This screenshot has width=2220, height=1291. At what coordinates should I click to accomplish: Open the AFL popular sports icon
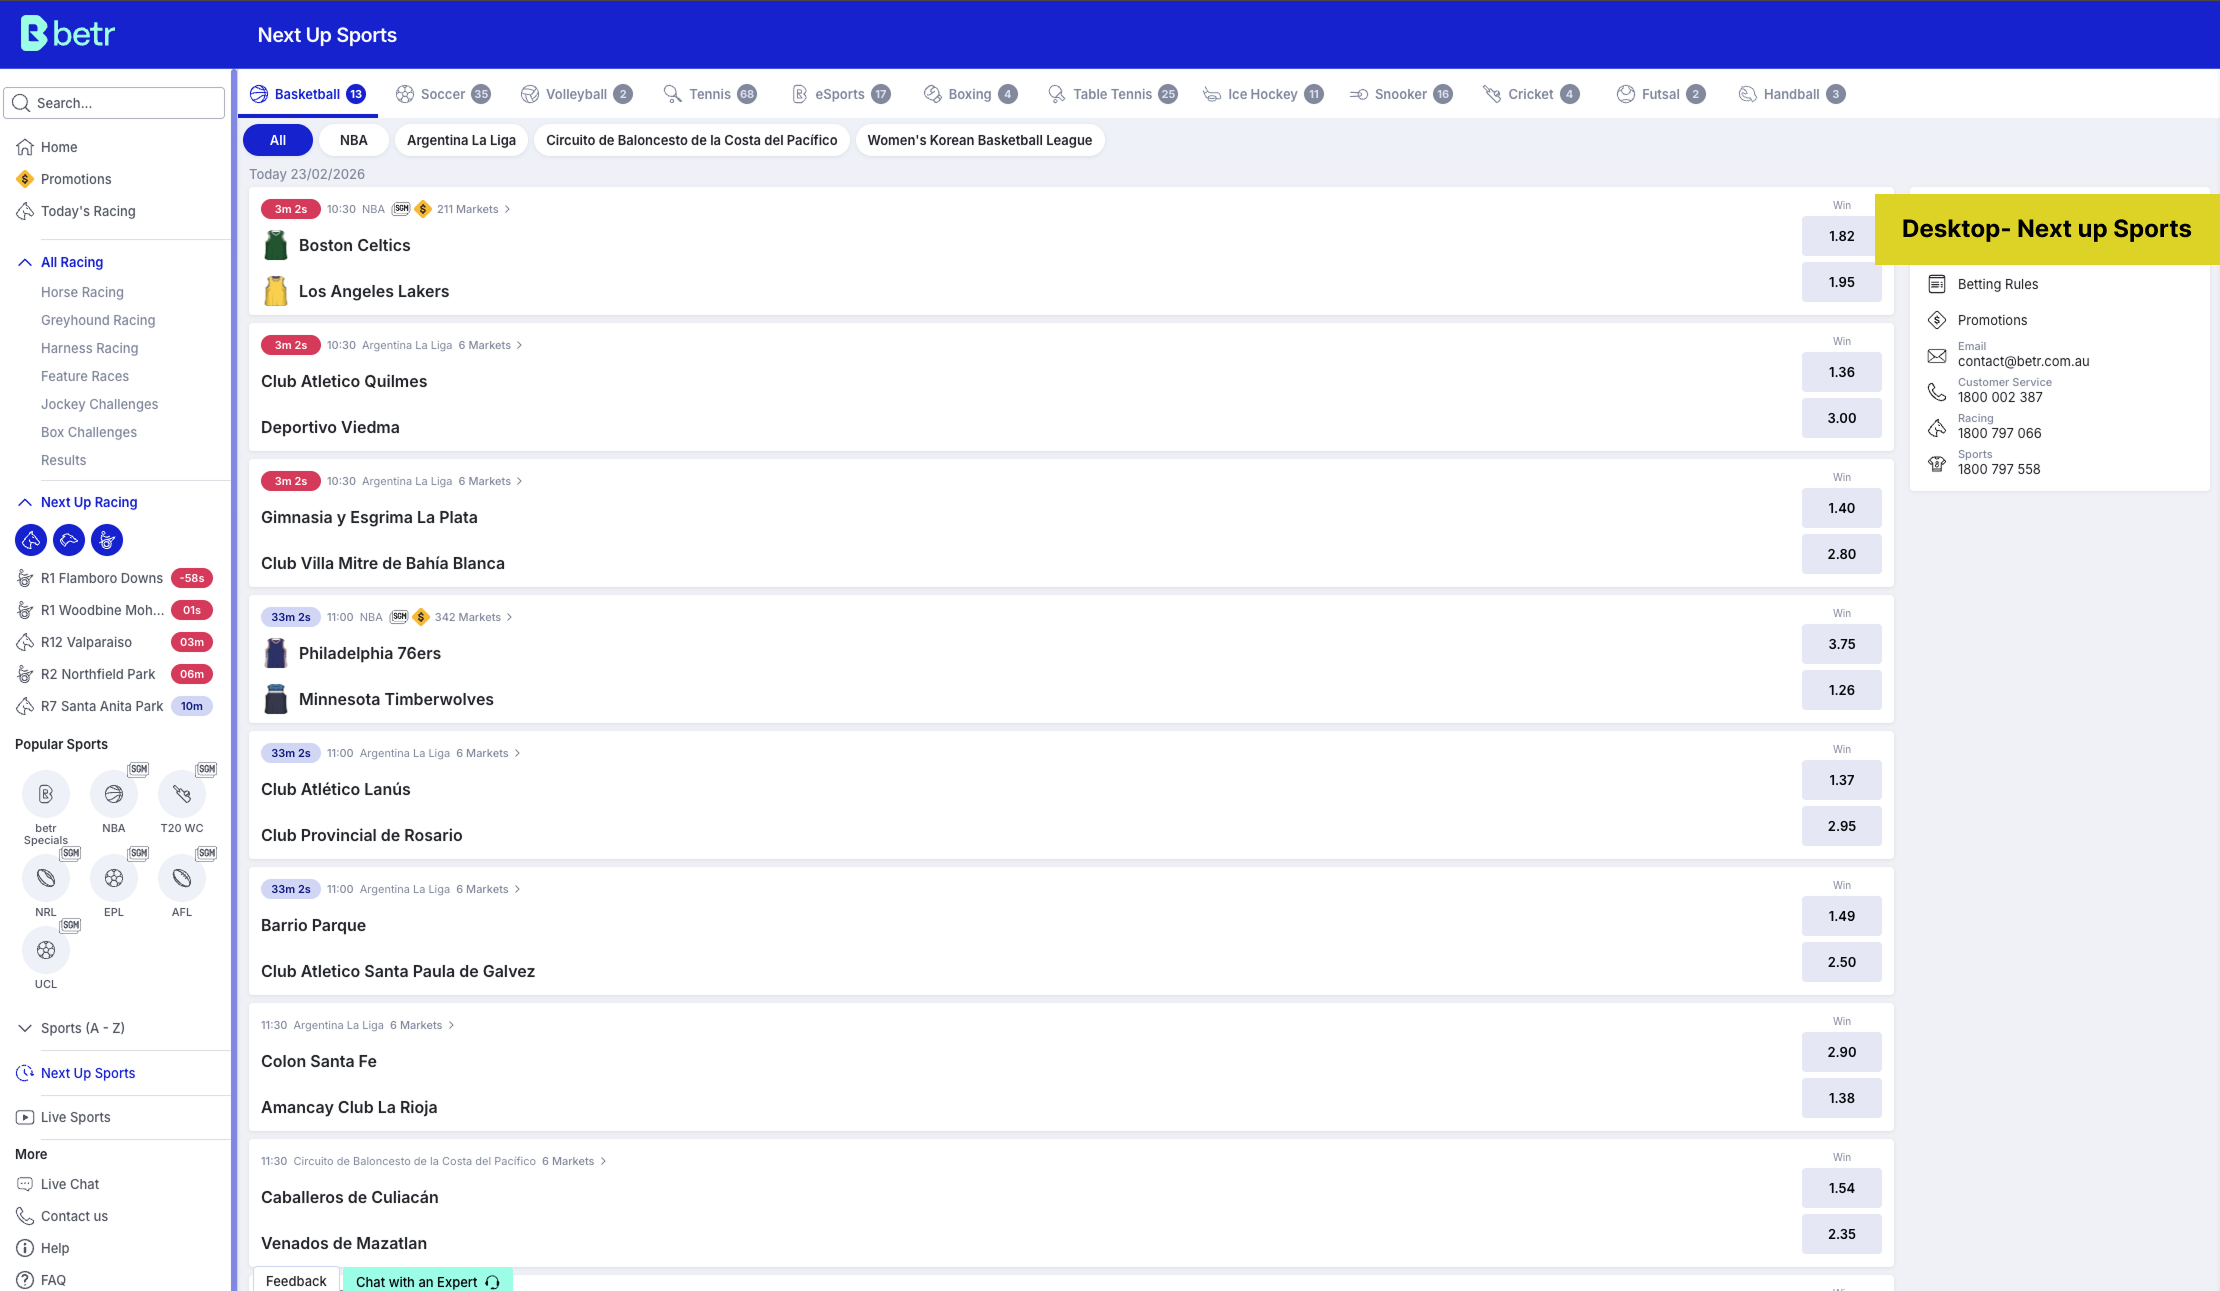(182, 878)
